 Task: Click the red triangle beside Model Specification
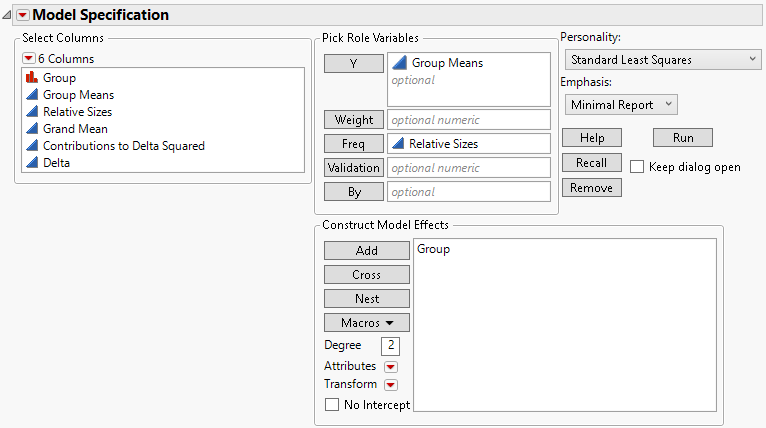click(24, 15)
